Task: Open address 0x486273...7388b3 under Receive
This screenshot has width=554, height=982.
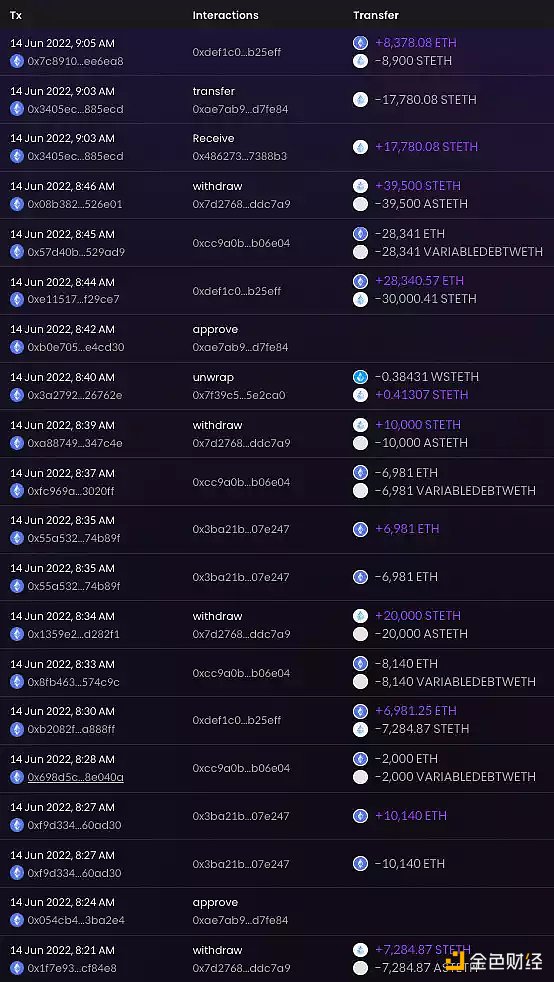Action: coord(239,156)
